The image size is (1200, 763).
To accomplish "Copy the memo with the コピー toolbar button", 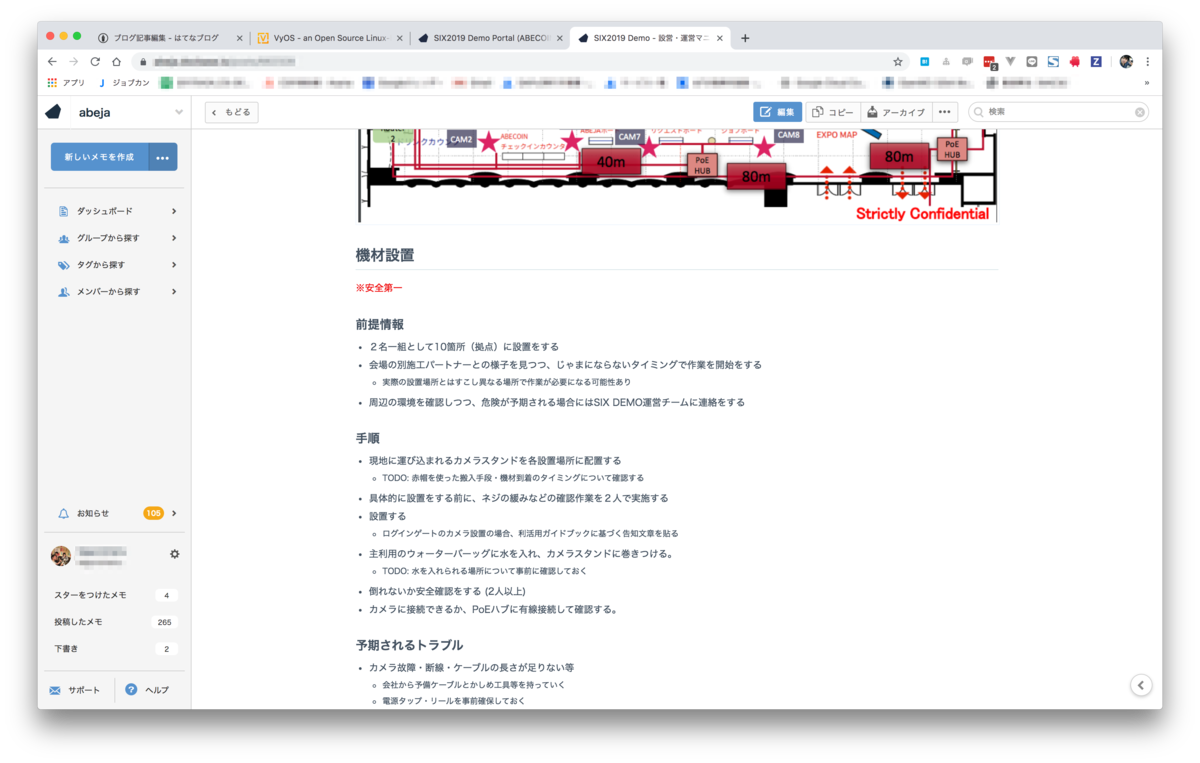I will (x=833, y=112).
